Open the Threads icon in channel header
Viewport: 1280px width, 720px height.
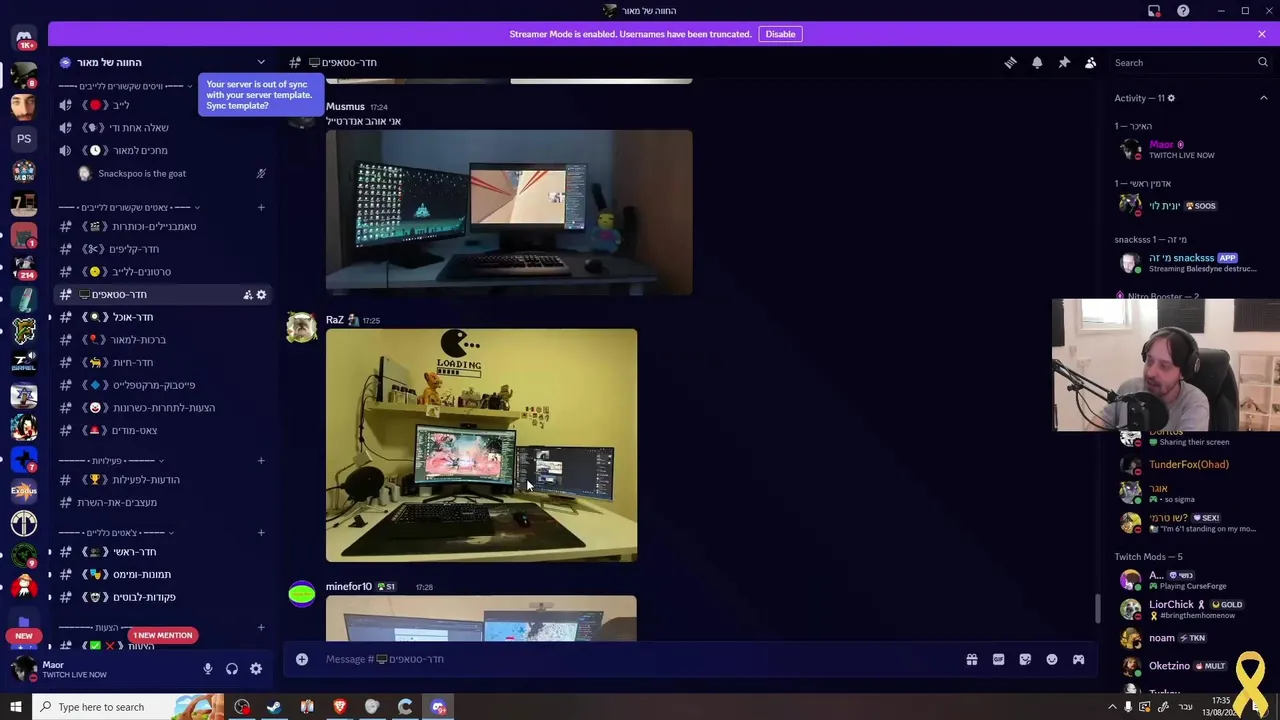pos(1010,62)
